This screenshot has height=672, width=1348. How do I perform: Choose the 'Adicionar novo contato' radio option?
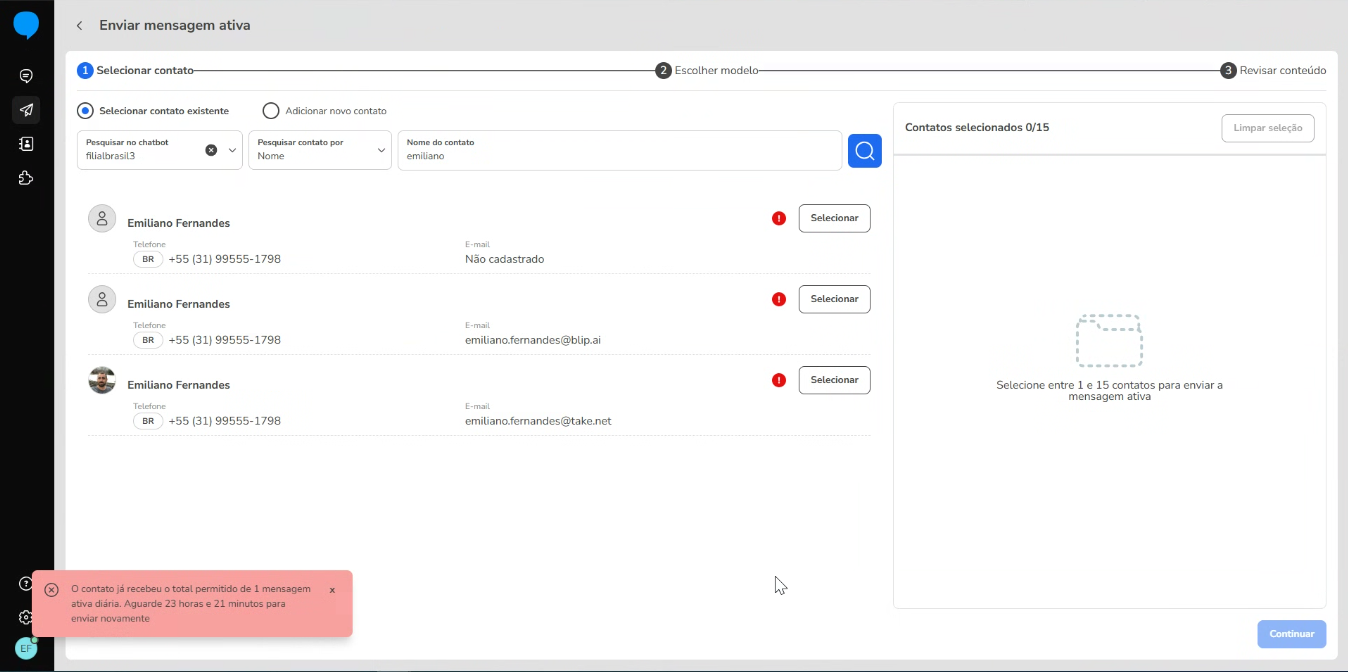[x=270, y=111]
